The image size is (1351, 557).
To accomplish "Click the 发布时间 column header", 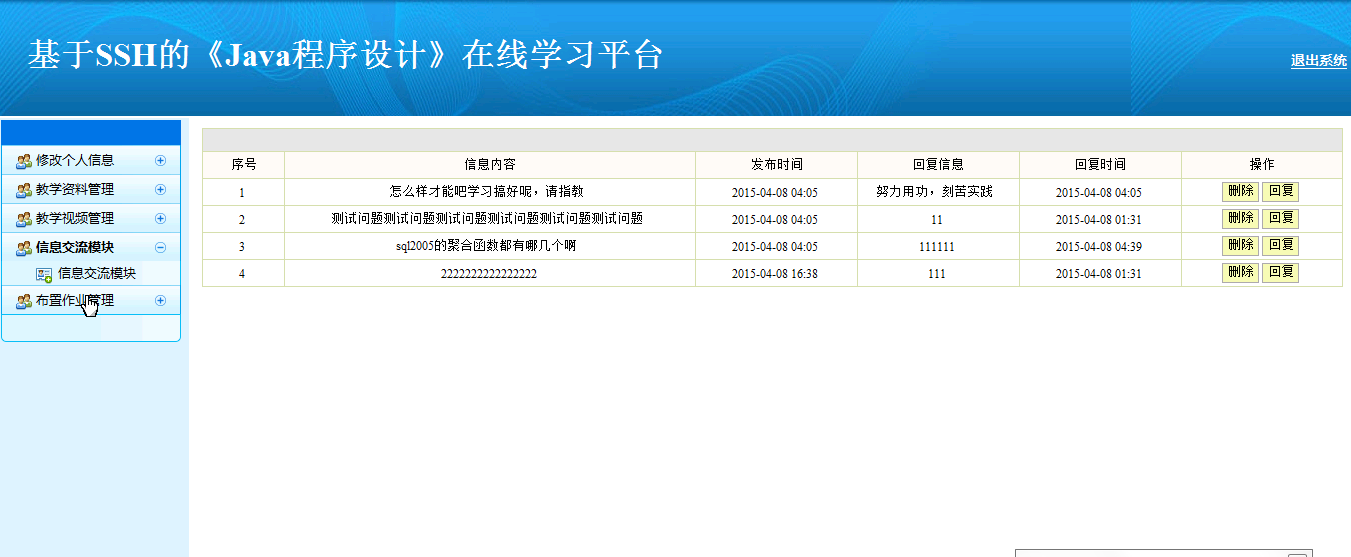I will pos(776,165).
